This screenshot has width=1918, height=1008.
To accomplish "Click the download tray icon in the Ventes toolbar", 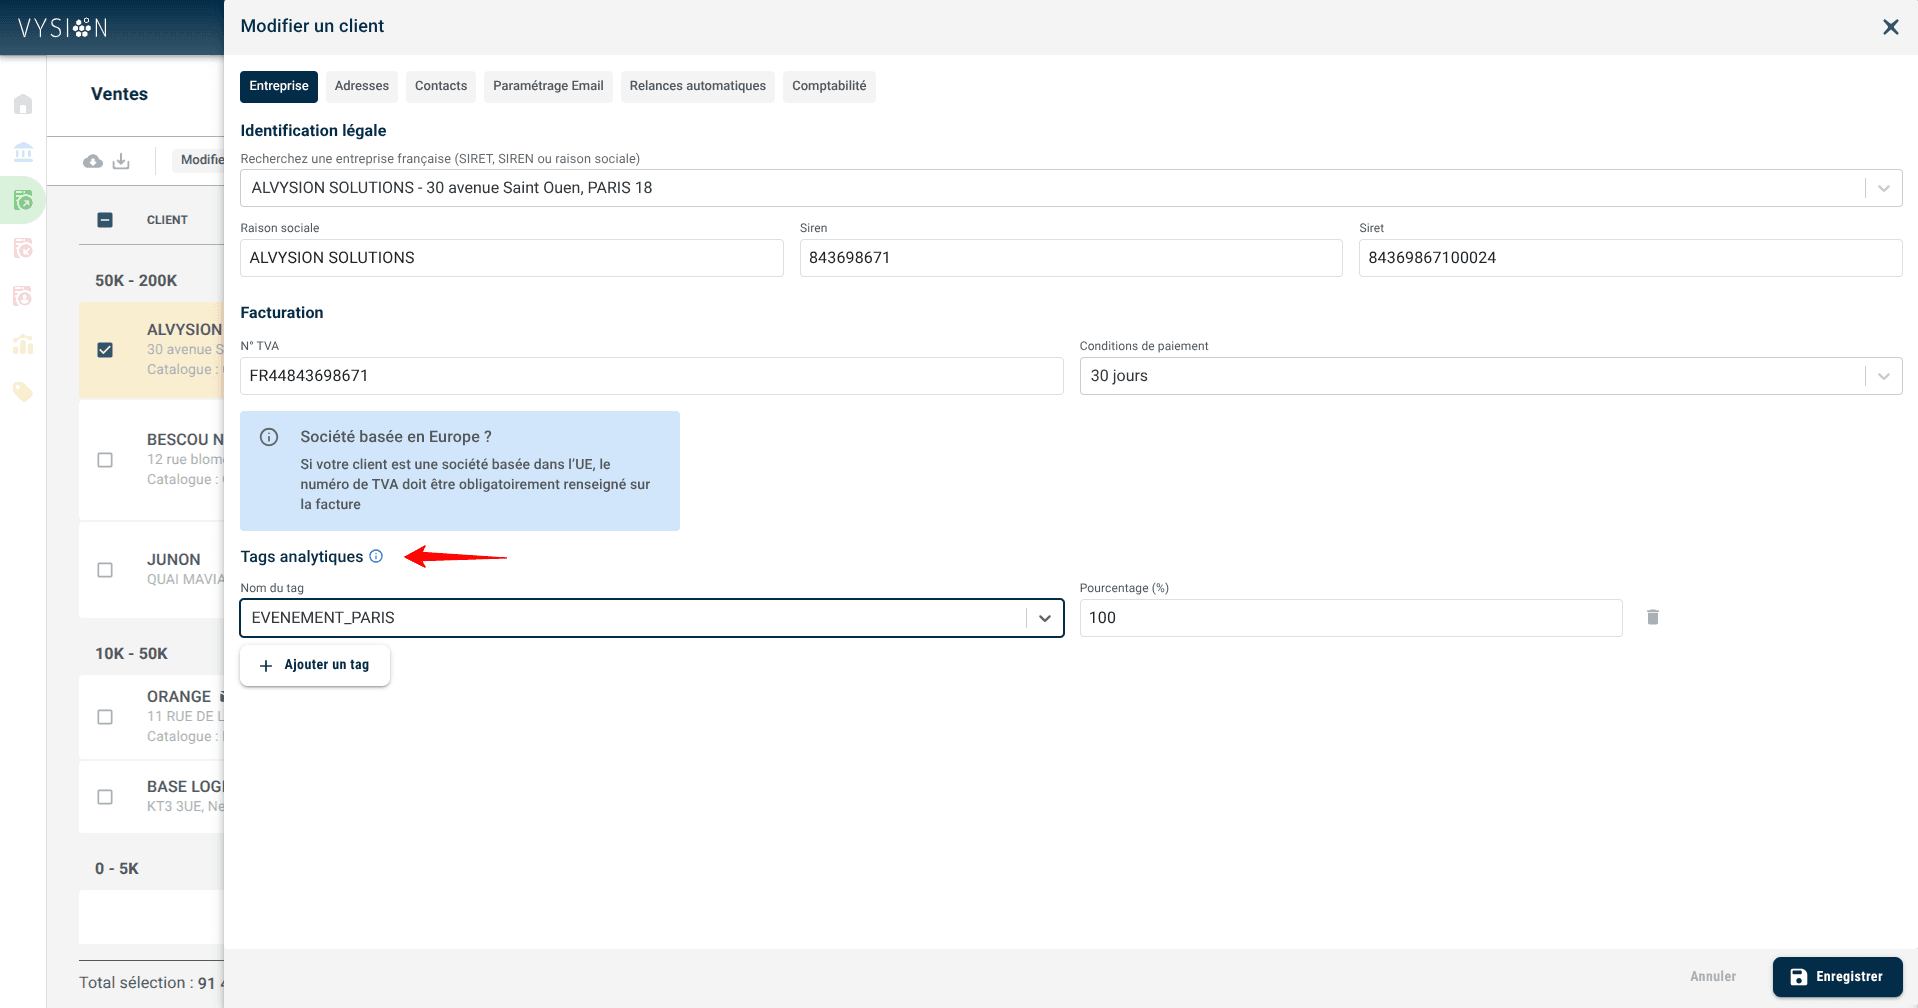I will (x=121, y=161).
